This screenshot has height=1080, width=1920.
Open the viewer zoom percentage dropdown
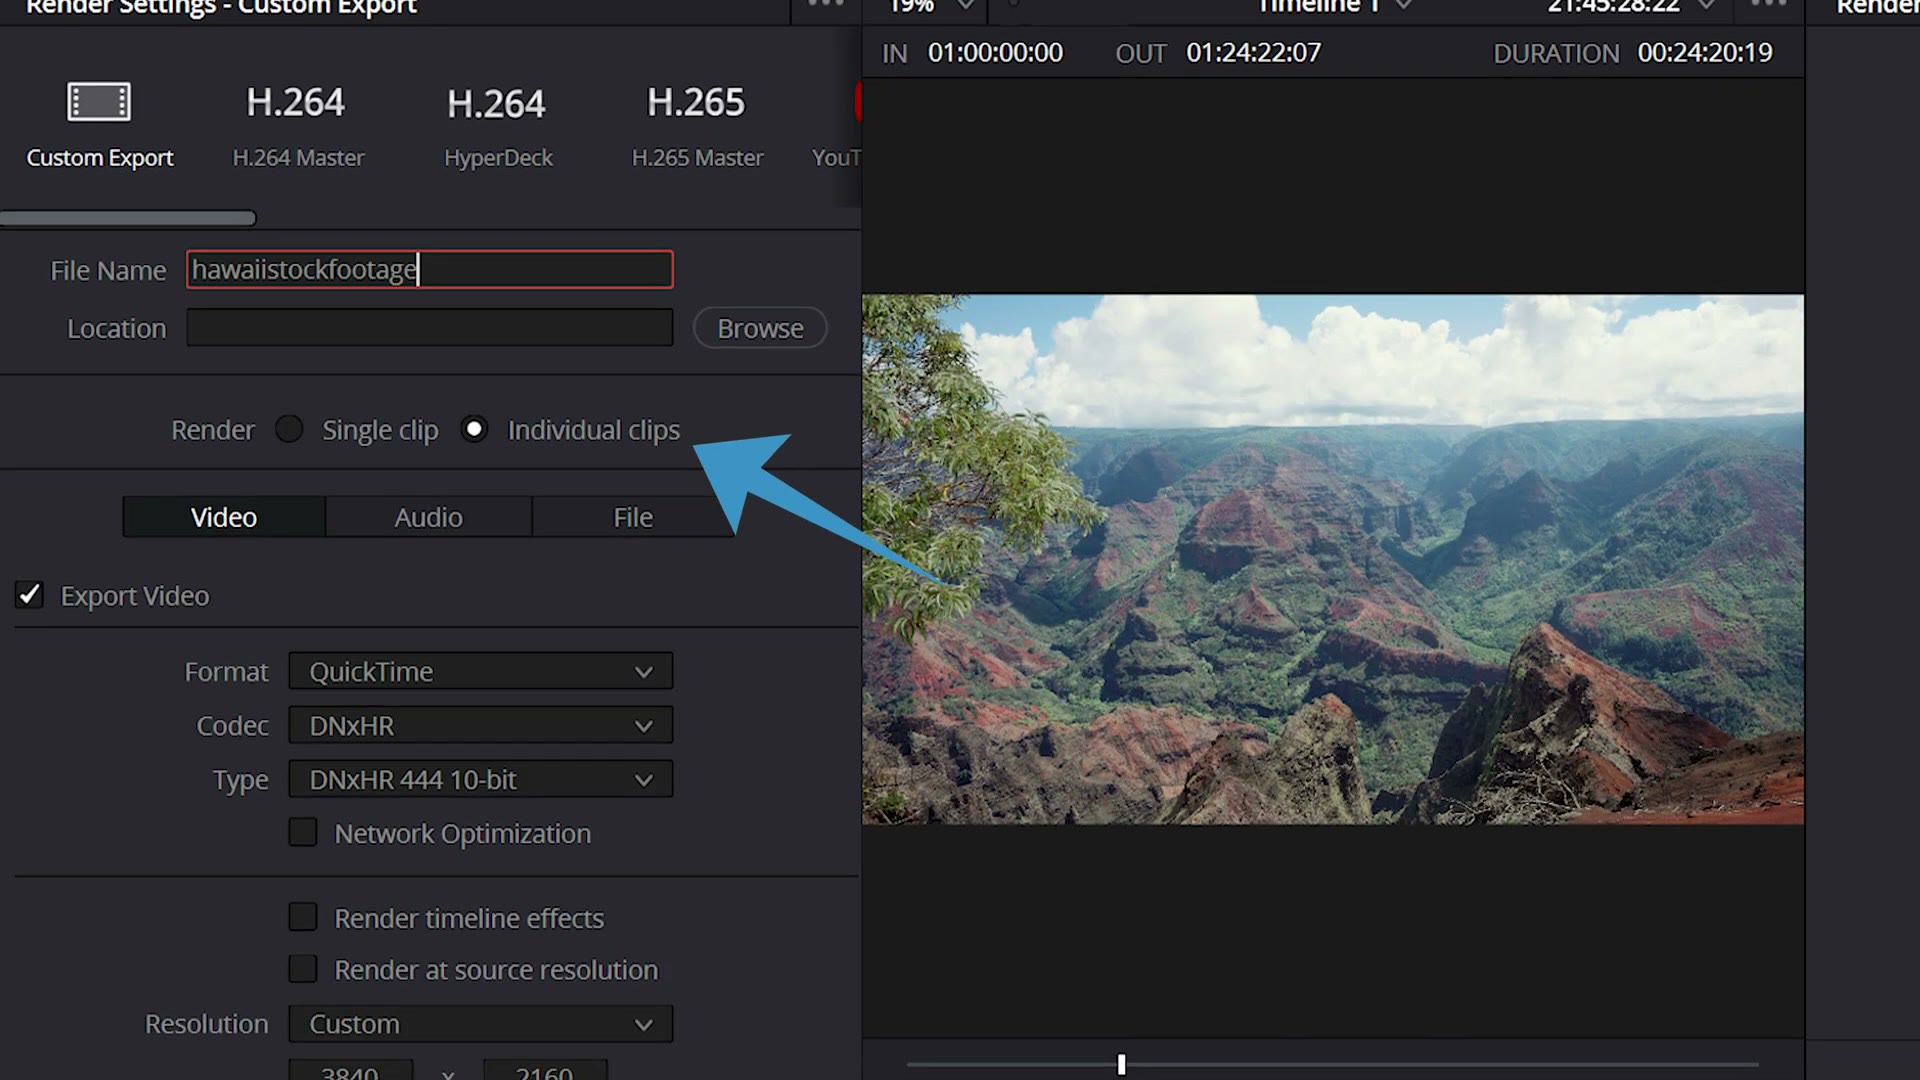[x=932, y=6]
